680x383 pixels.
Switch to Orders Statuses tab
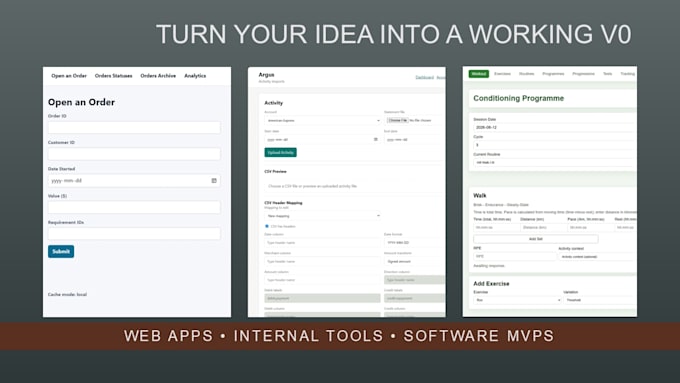point(114,75)
